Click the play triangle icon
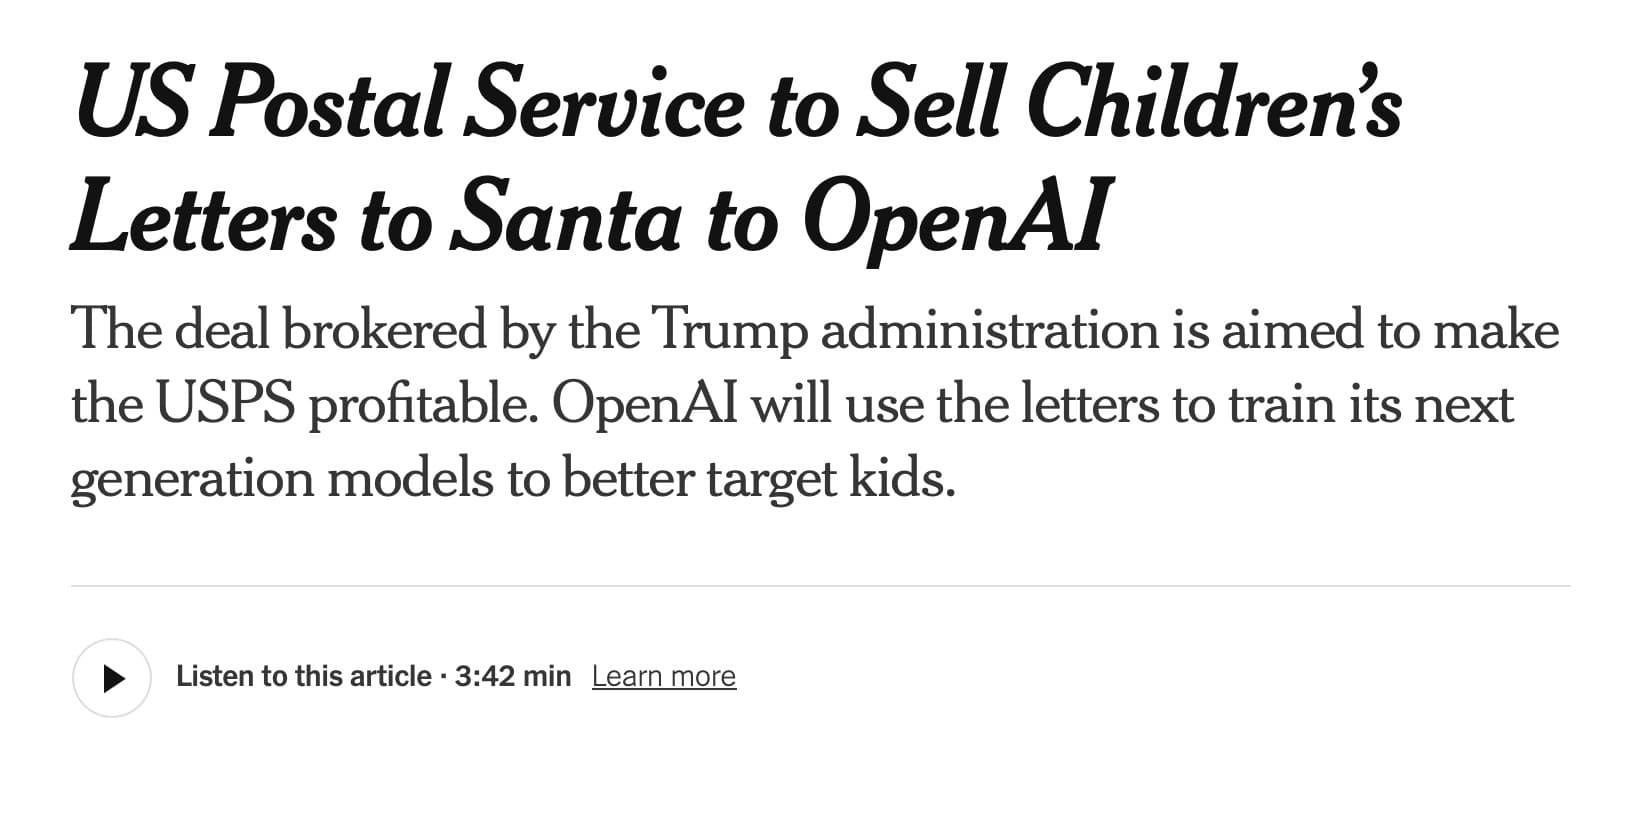The image size is (1644, 814). pos(114,678)
